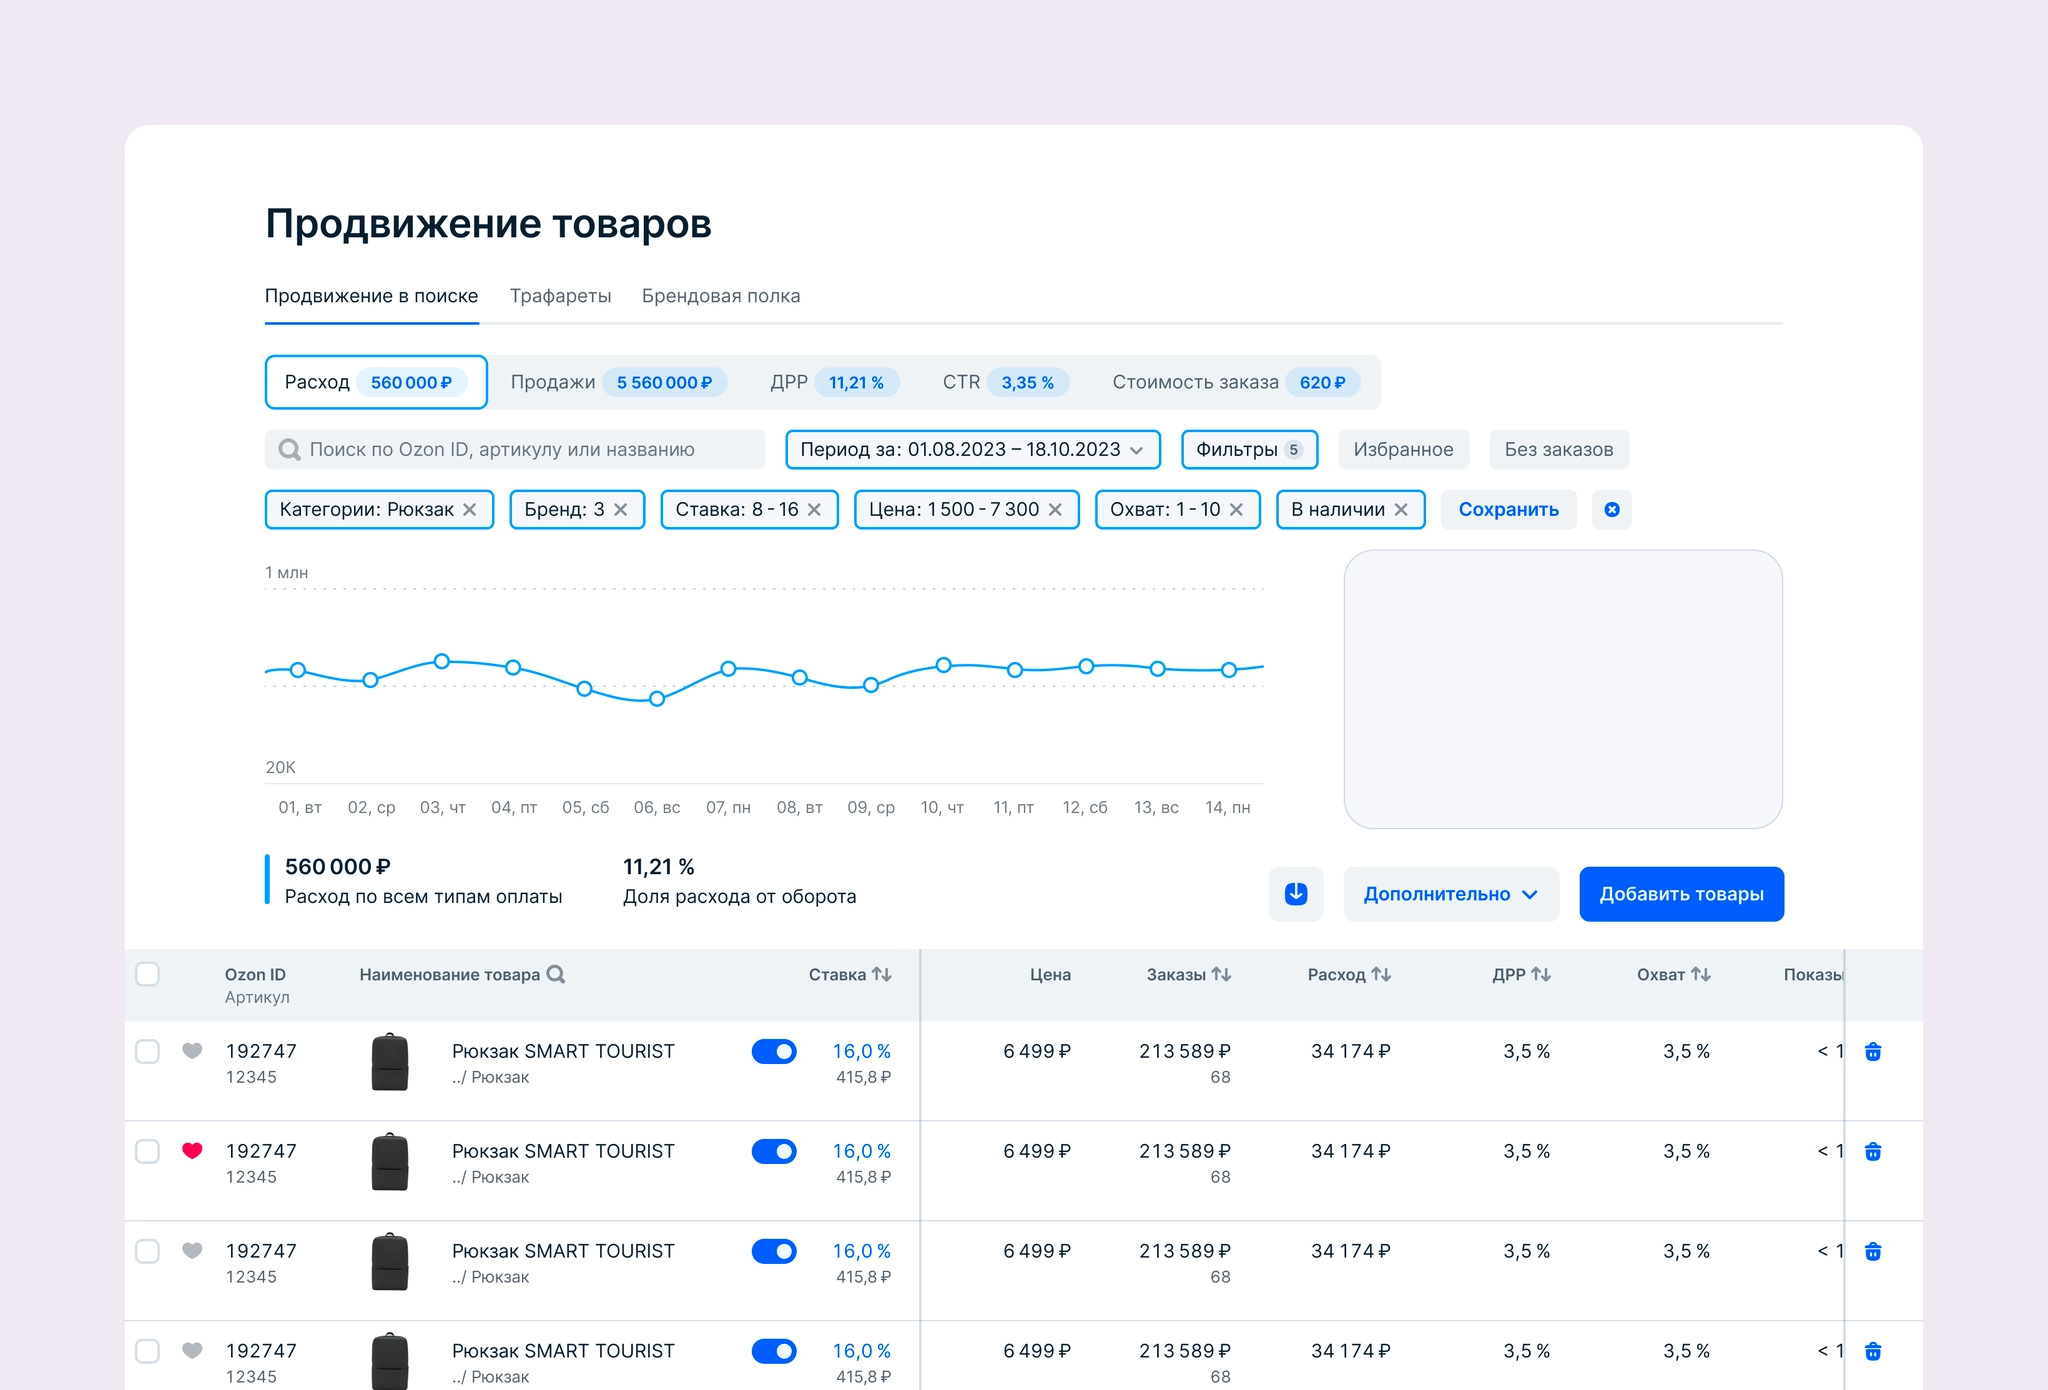Click the chart point for 06, вс
This screenshot has height=1390, width=2048.
pos(657,699)
